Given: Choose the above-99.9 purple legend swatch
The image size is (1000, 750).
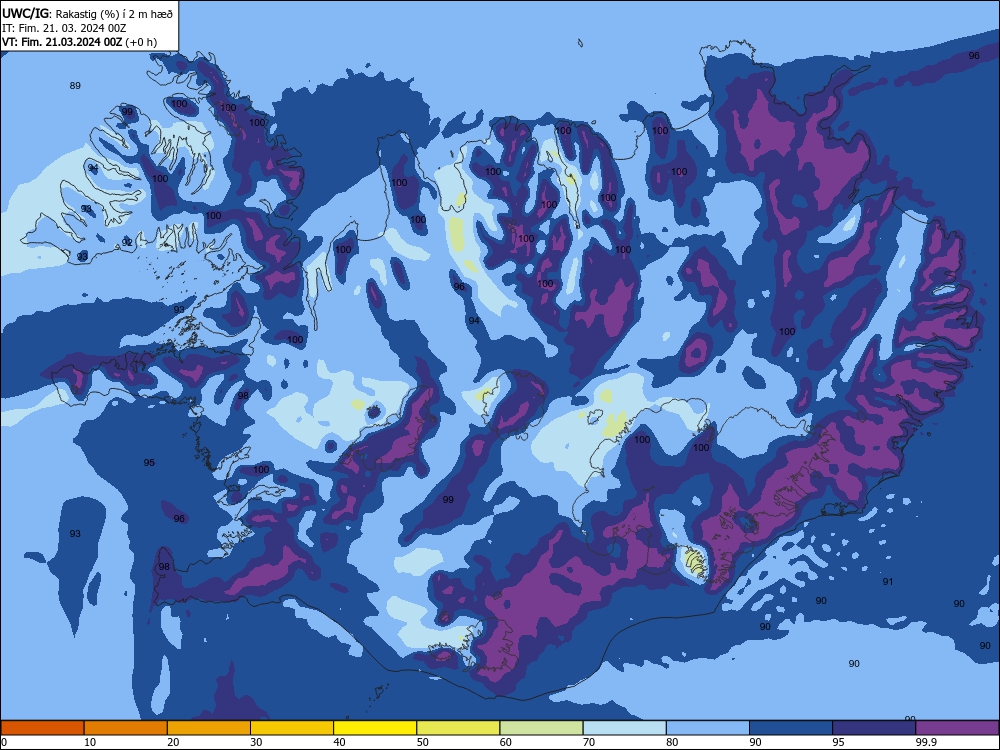Looking at the screenshot, I should [957, 728].
